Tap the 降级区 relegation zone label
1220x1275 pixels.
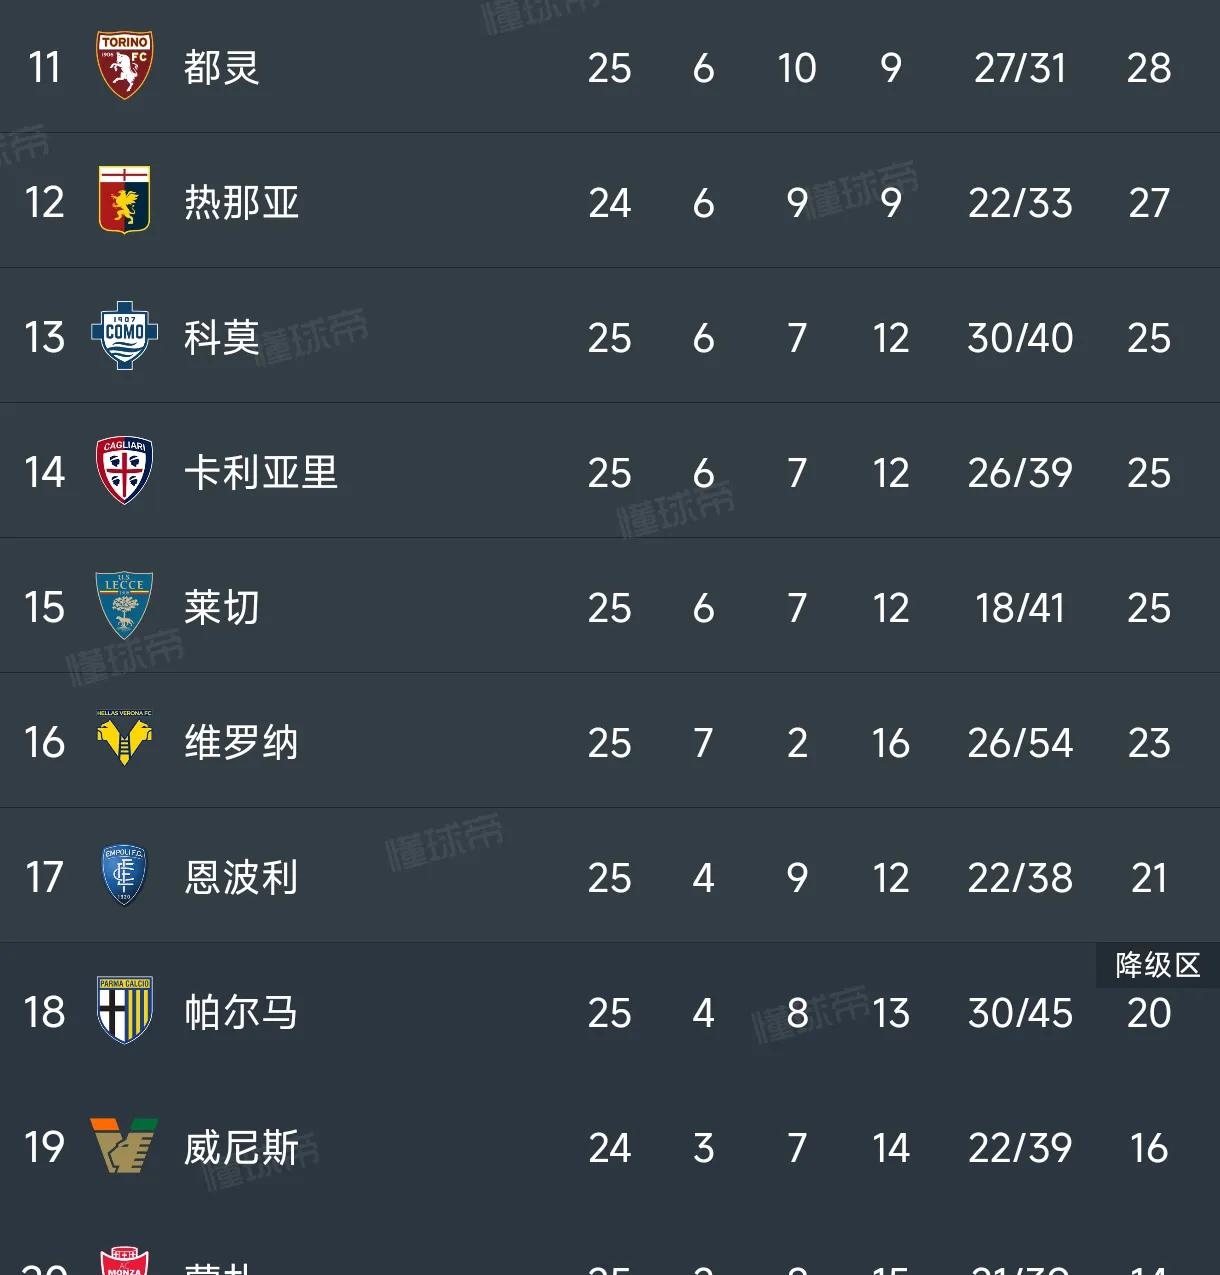point(1157,965)
